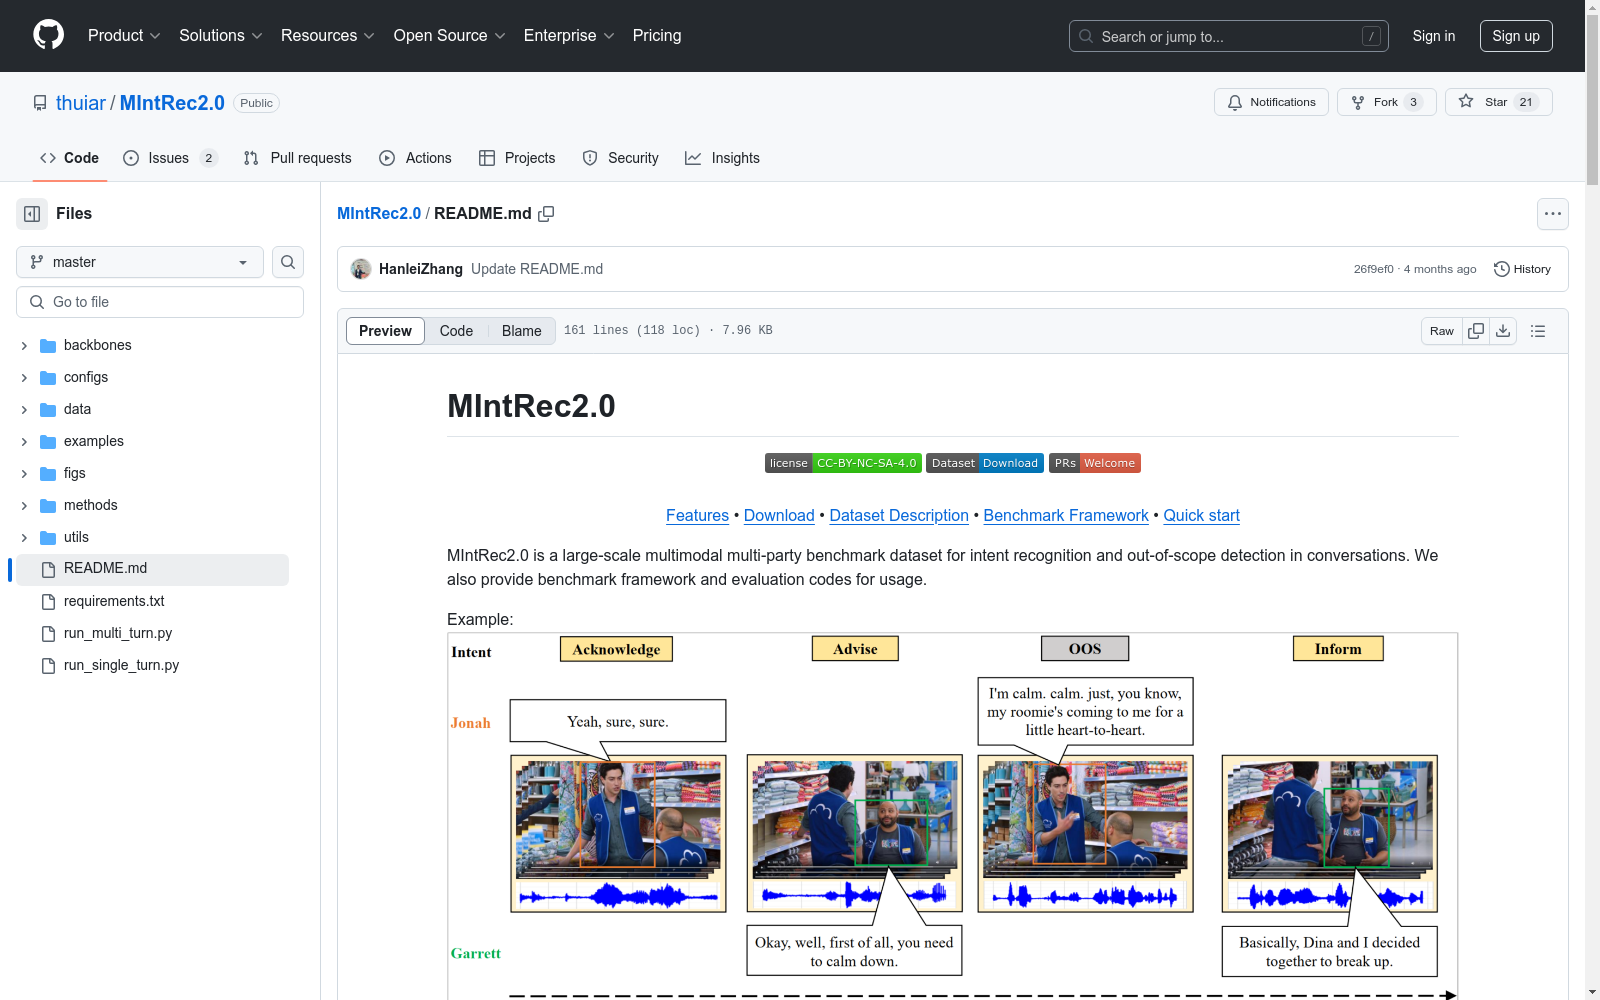Screen dimensions: 1600x1000
Task: Open the Issues tab
Action: tap(169, 158)
